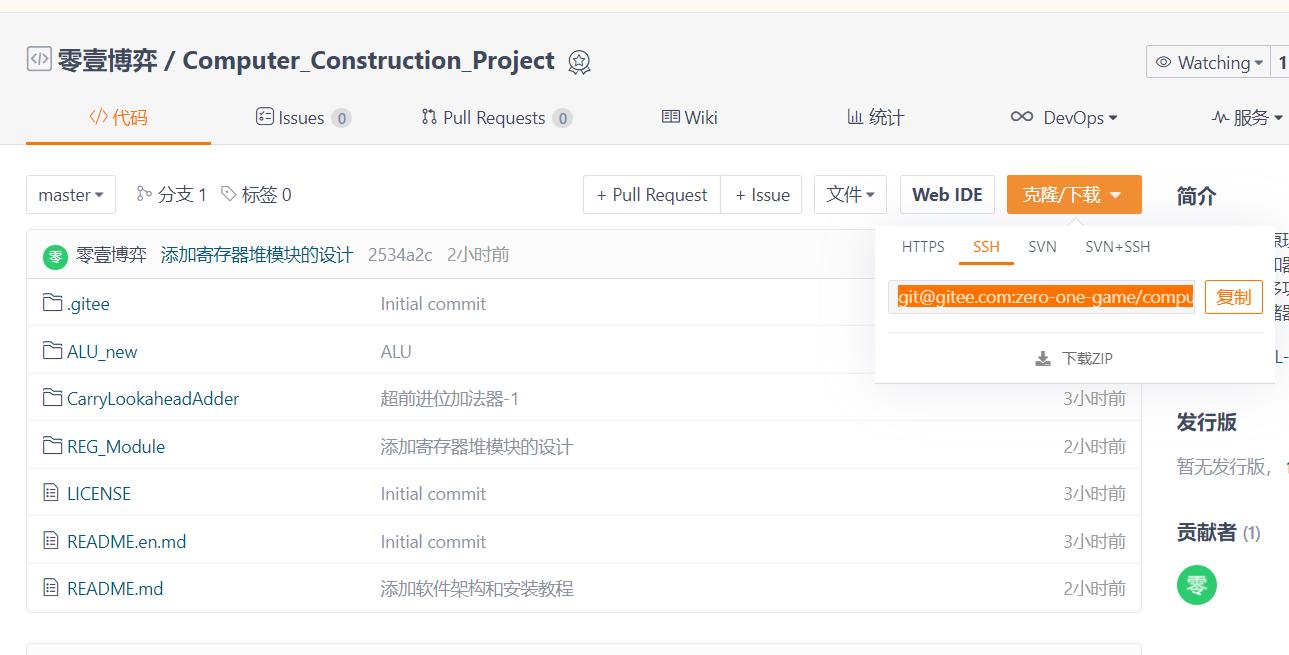Open the Web IDE button
The height and width of the screenshot is (655, 1289).
click(x=947, y=195)
